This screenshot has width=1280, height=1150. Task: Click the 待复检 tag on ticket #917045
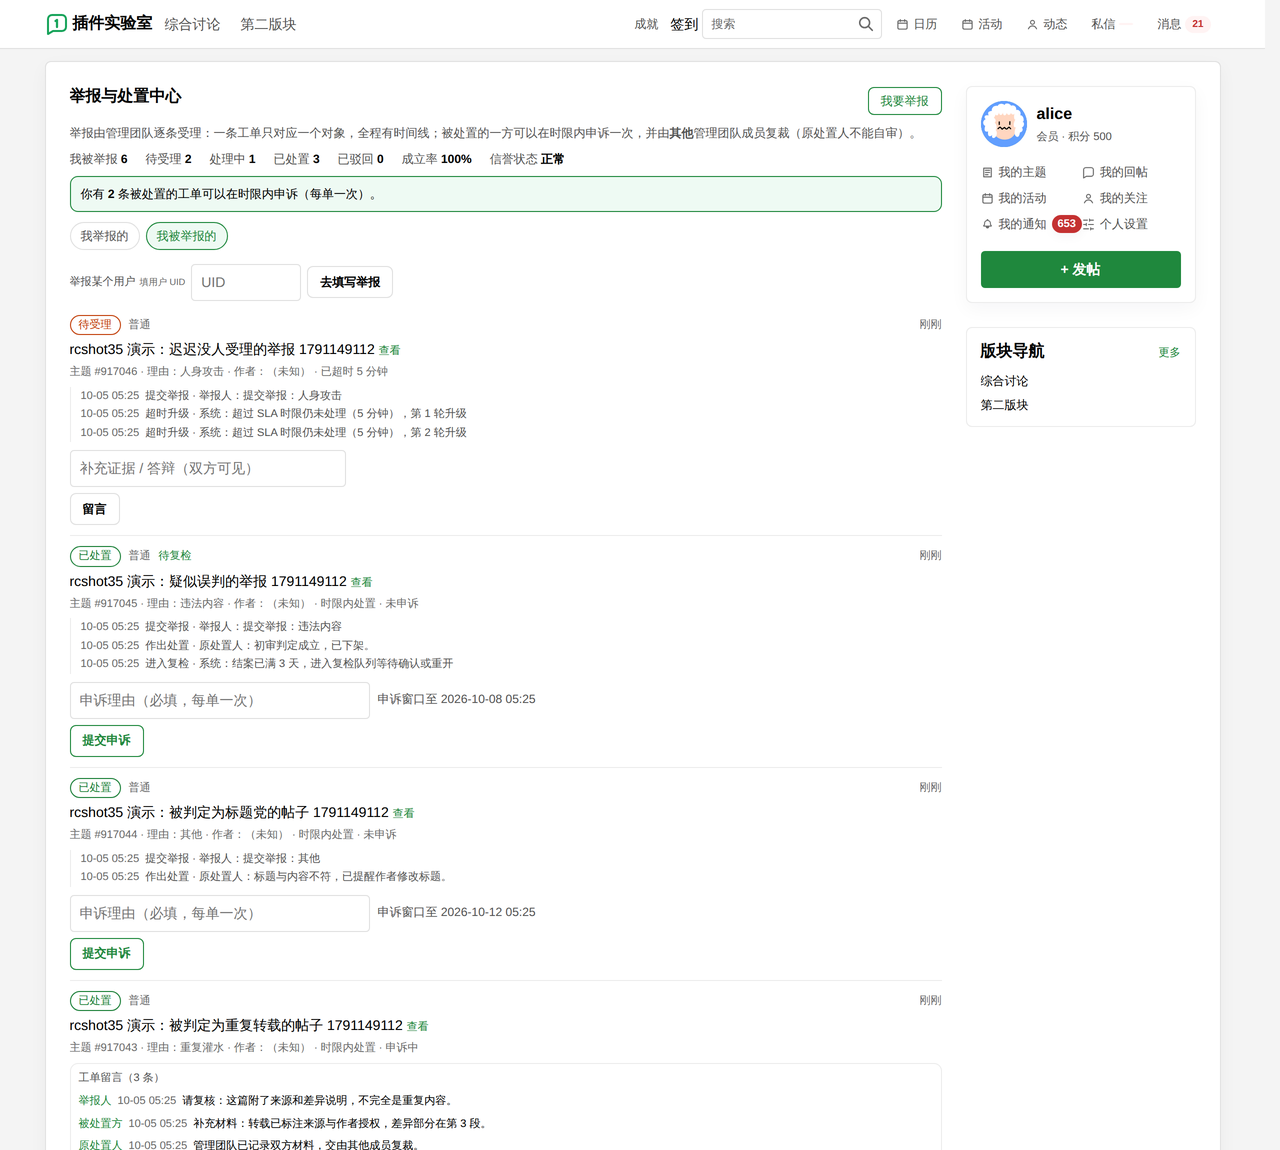click(175, 556)
